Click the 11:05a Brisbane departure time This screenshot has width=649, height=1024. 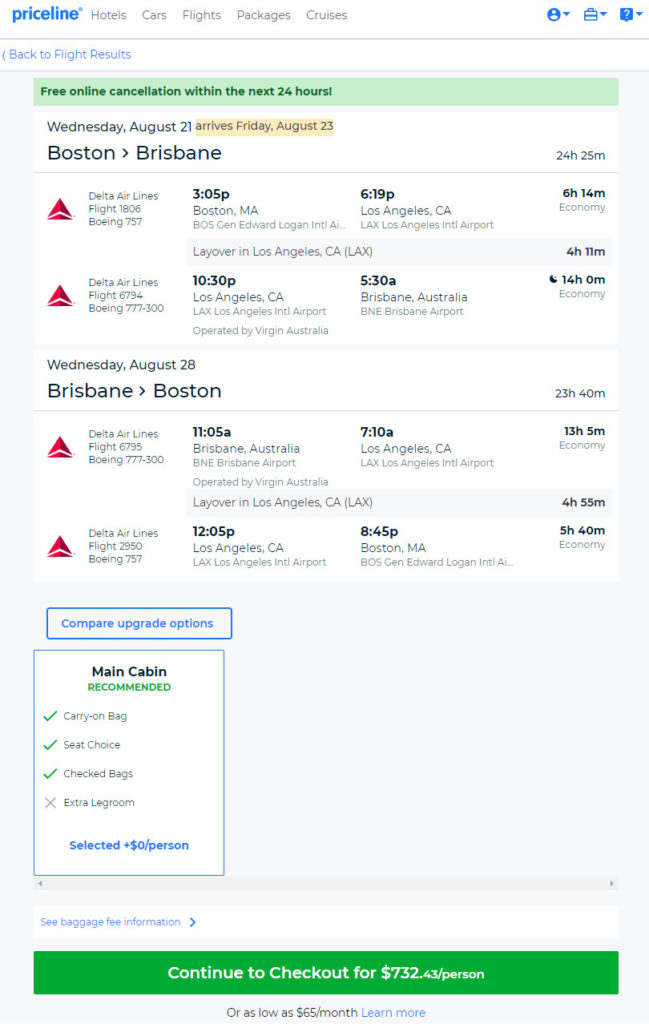(212, 432)
